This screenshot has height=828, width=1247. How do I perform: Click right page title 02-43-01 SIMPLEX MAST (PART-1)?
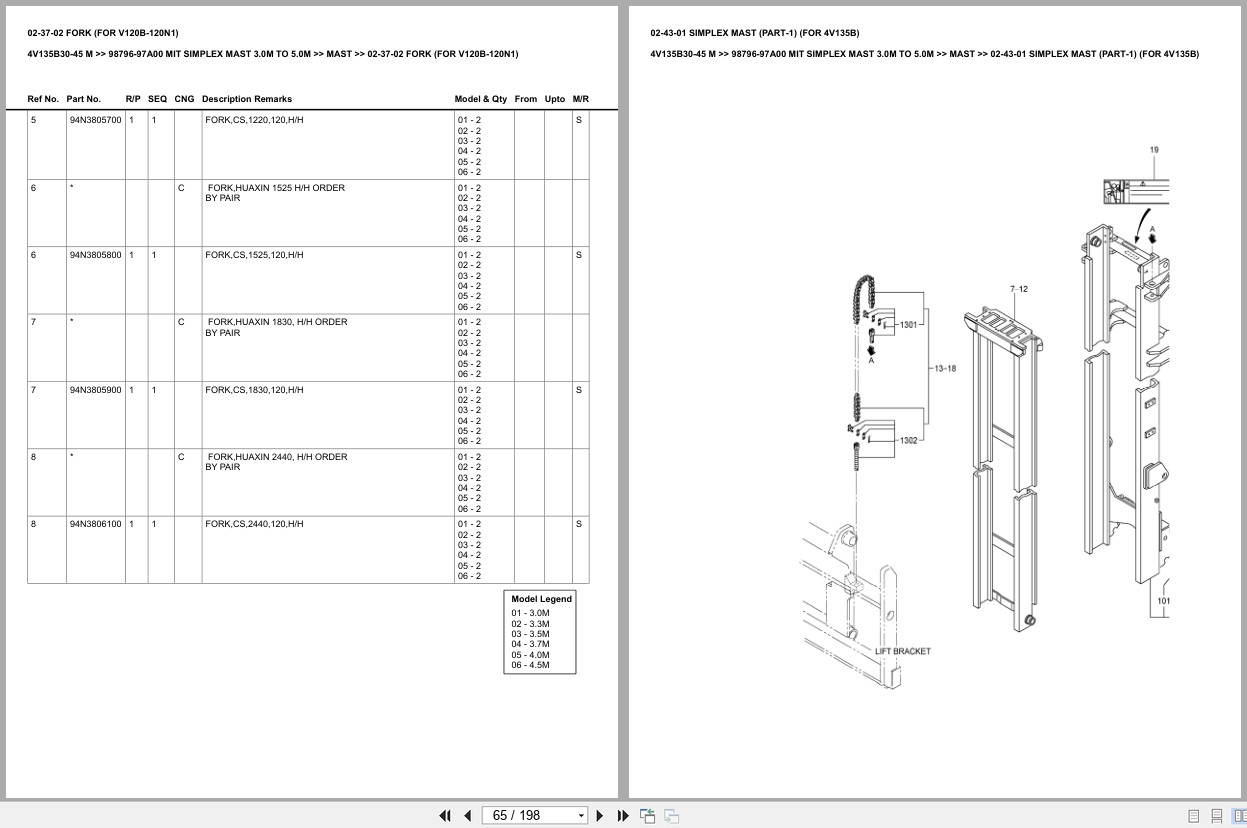(754, 33)
